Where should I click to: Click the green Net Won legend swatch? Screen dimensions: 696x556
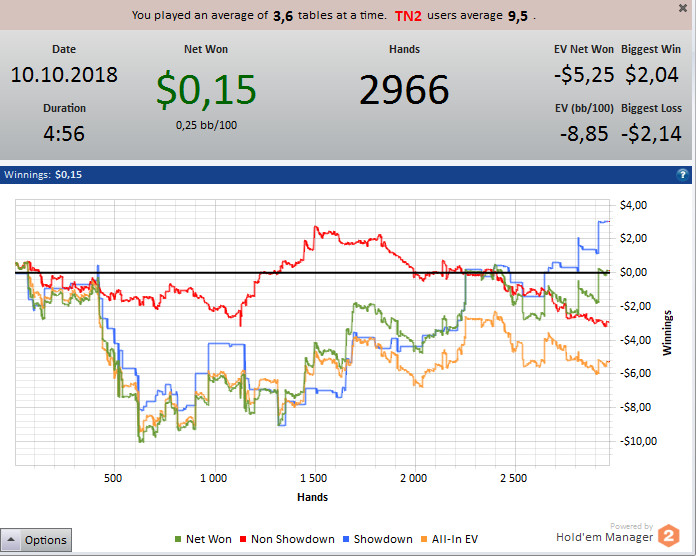(x=178, y=540)
